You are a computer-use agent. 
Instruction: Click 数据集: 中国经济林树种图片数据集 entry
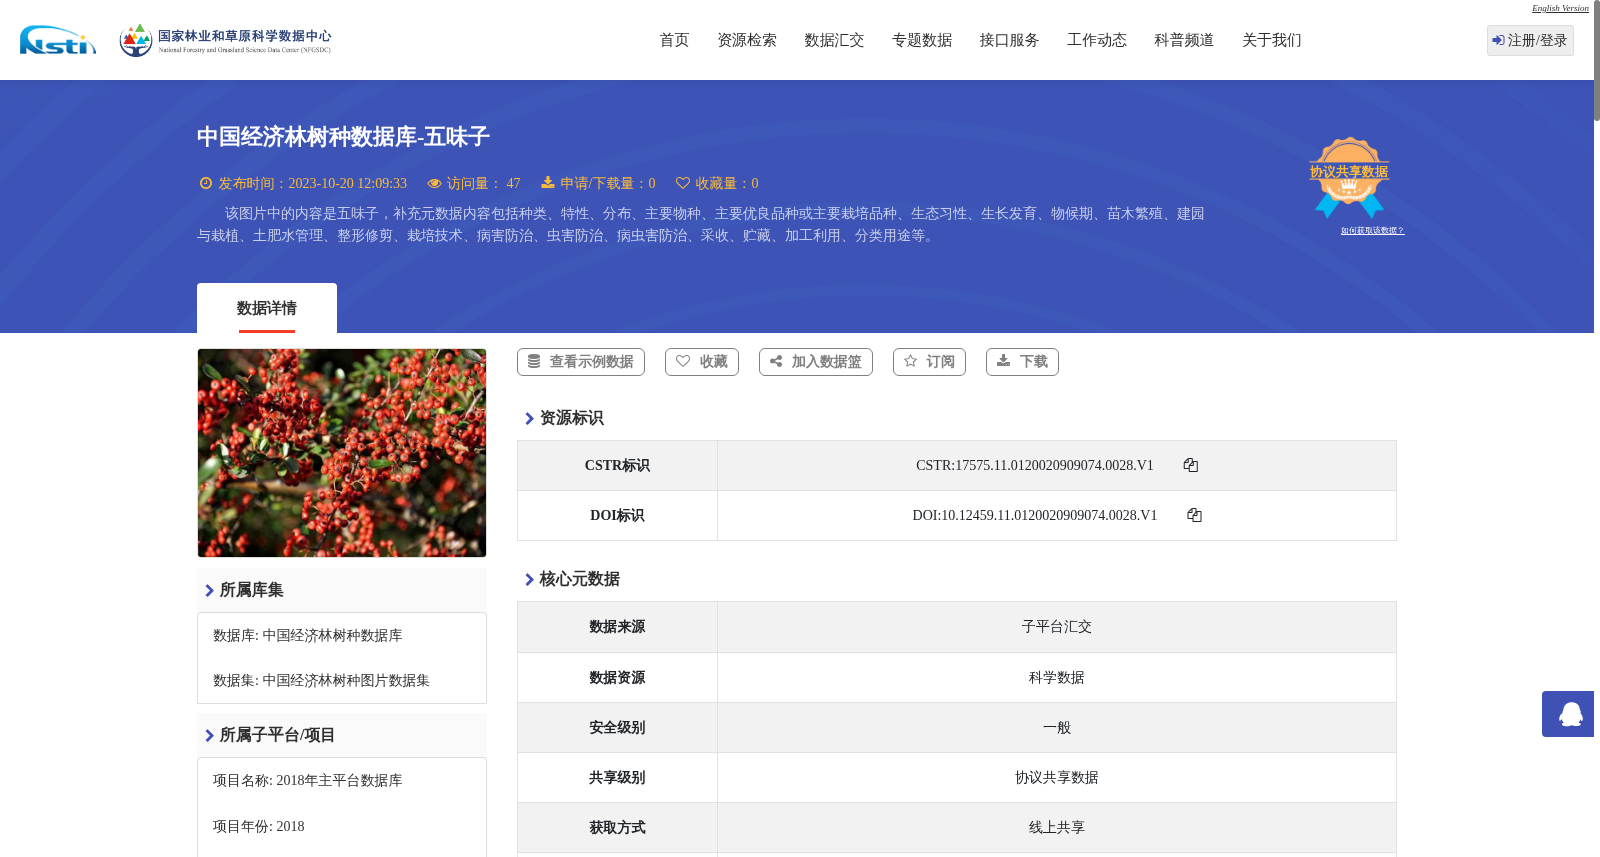pos(321,681)
